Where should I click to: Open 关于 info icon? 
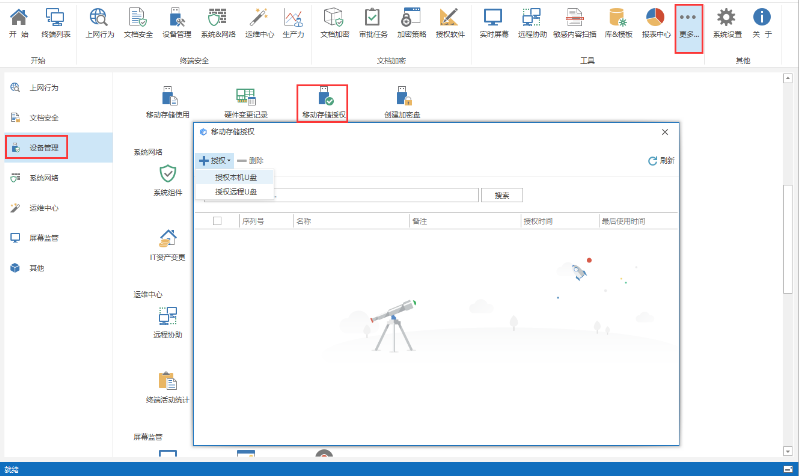tap(762, 23)
